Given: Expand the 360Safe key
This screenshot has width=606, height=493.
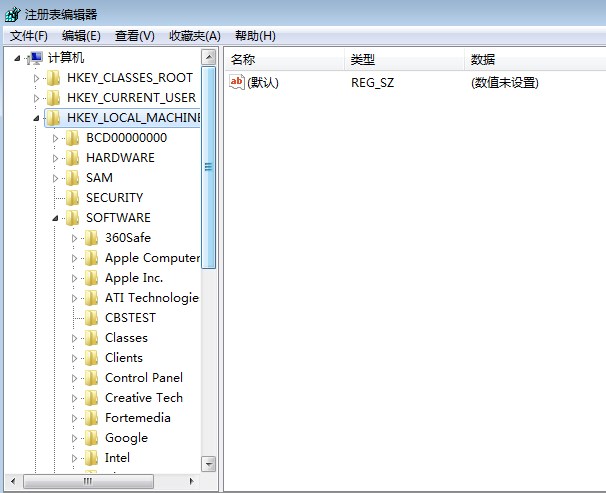Looking at the screenshot, I should (x=75, y=238).
